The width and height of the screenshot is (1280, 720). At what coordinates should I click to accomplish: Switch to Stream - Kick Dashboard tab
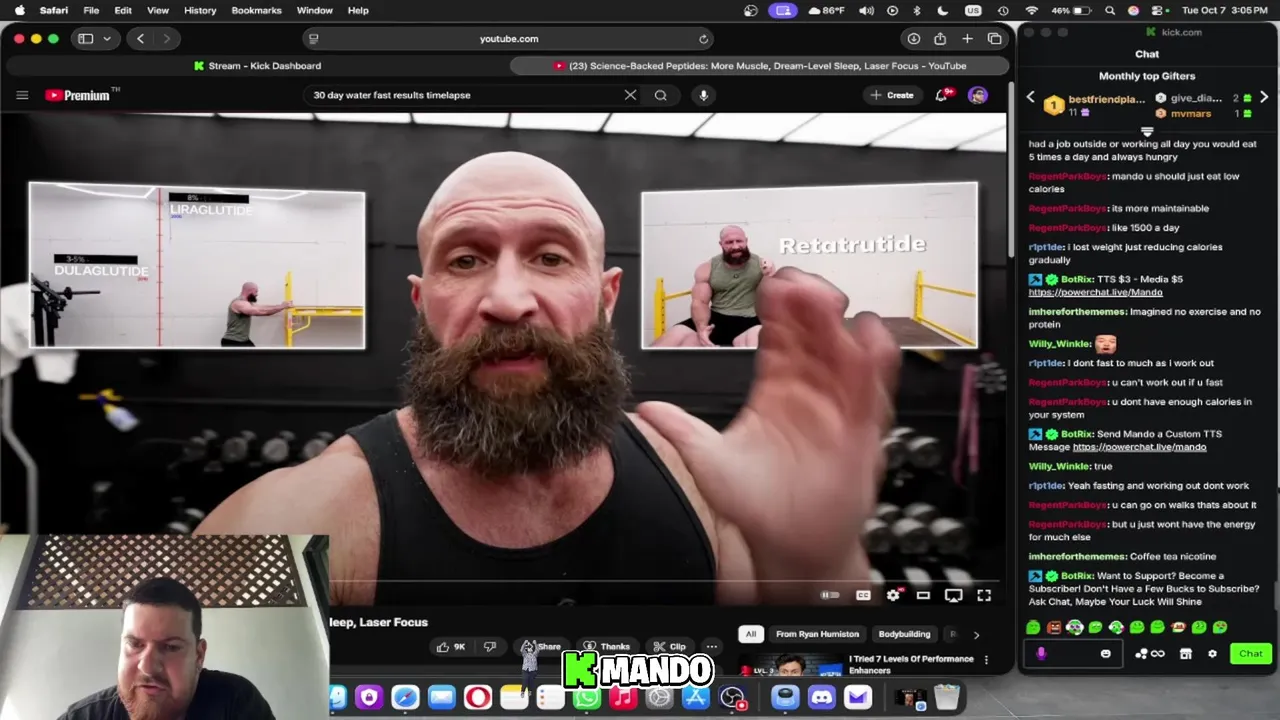pos(258,66)
